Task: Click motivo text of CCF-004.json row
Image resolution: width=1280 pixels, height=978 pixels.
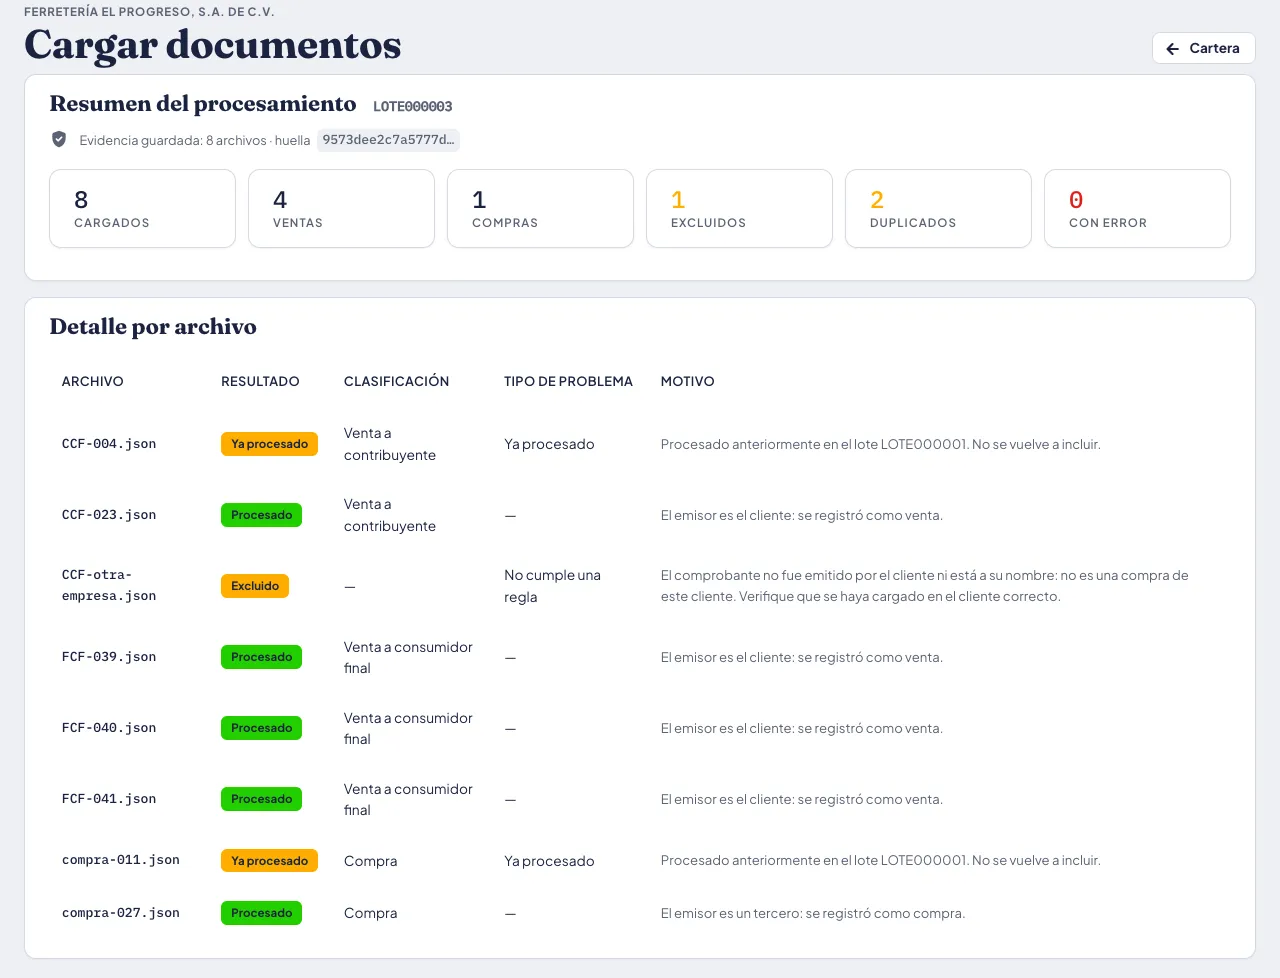Action: tap(880, 444)
